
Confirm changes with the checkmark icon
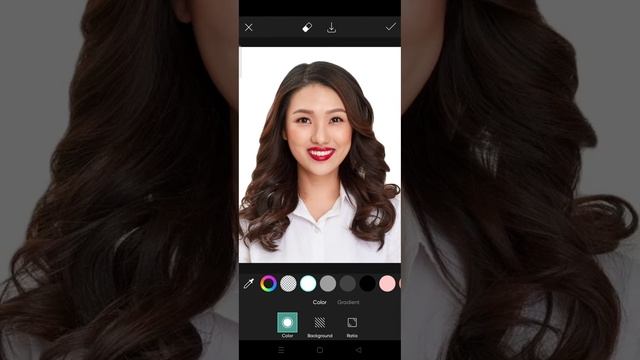coord(391,27)
